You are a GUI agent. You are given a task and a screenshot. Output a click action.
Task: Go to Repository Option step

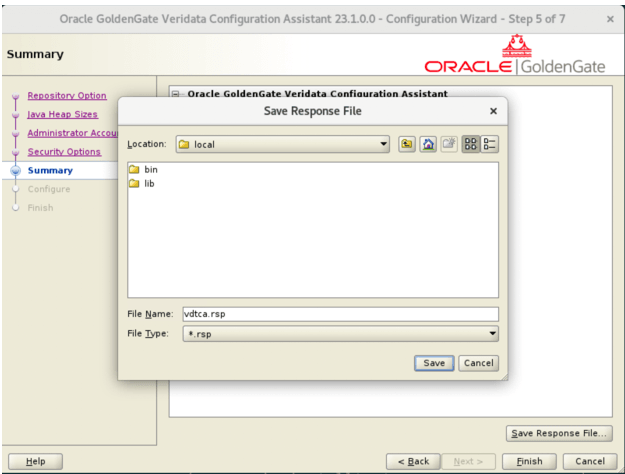67,96
